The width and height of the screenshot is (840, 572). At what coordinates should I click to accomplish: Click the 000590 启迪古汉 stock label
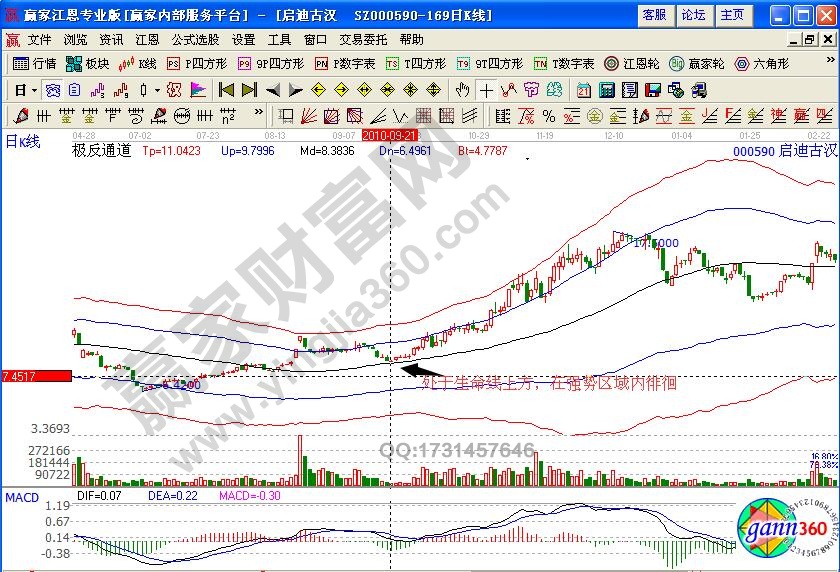785,151
